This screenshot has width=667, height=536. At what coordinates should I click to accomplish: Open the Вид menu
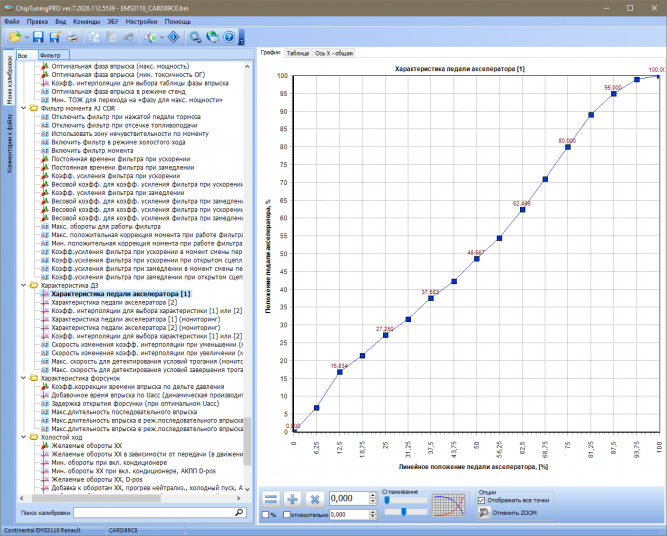(61, 21)
